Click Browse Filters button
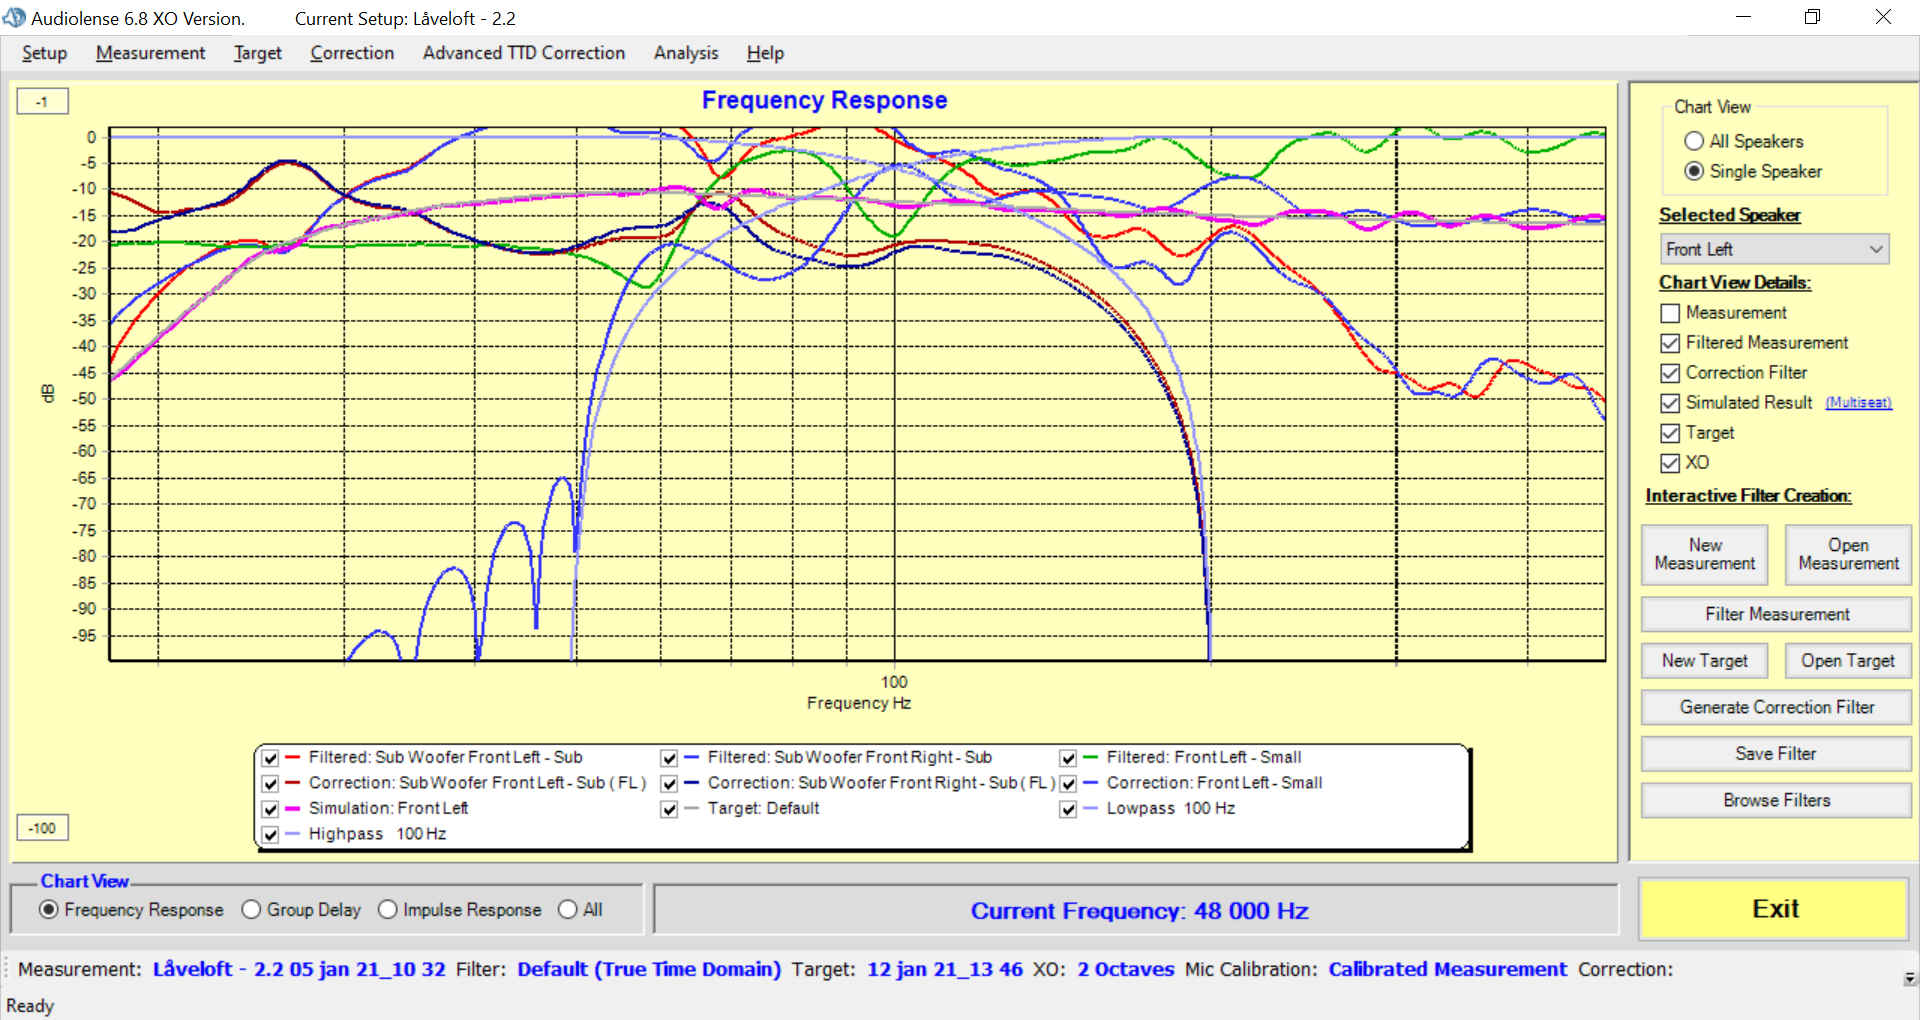 point(1777,800)
